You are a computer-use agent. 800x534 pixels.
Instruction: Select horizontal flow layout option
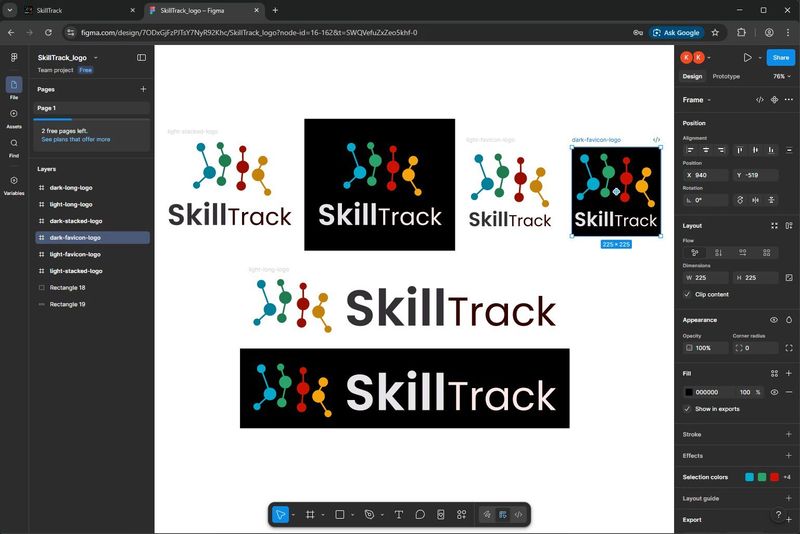point(742,252)
